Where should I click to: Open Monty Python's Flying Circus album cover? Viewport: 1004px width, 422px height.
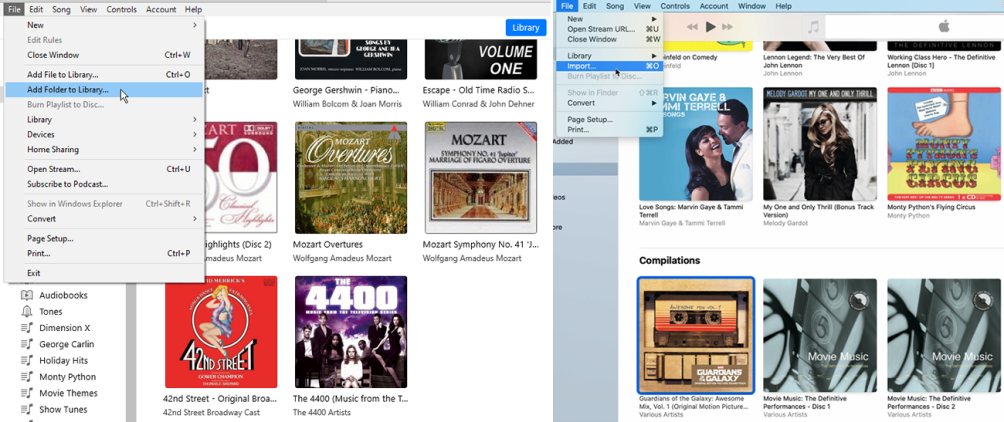click(x=944, y=144)
